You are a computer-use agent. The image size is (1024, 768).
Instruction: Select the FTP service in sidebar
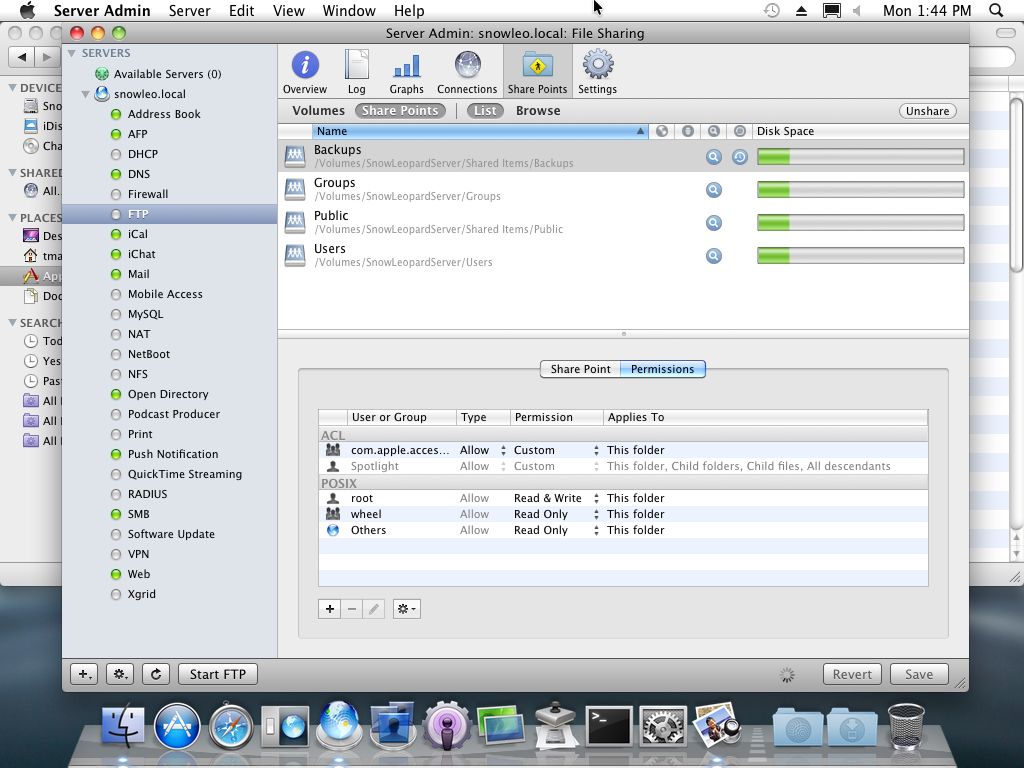170,214
